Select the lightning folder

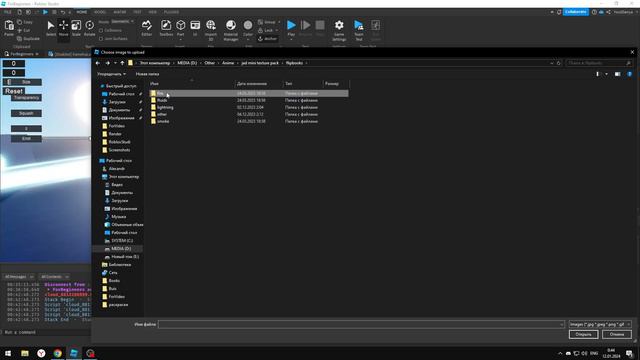click(165, 107)
